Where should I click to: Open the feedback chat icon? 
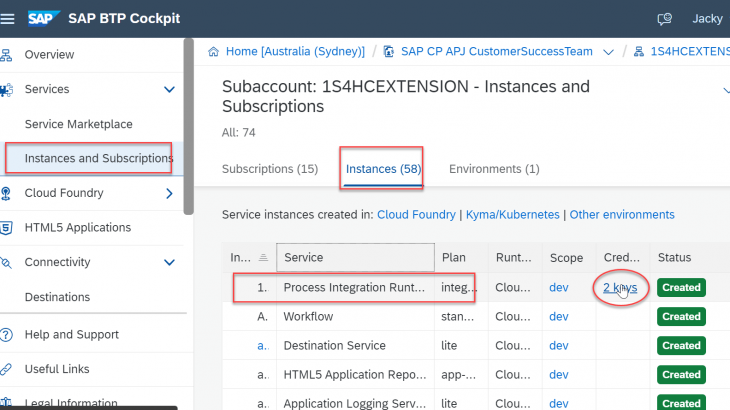664,19
